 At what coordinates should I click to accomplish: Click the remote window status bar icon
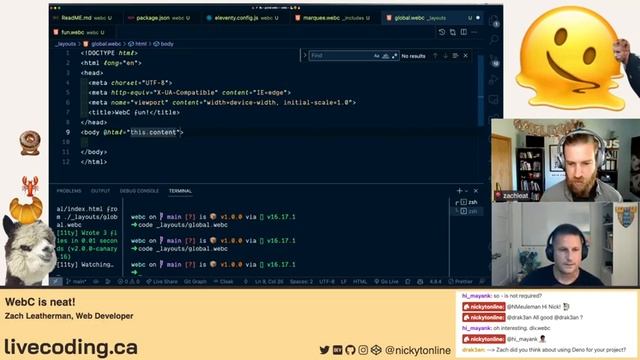point(56,282)
